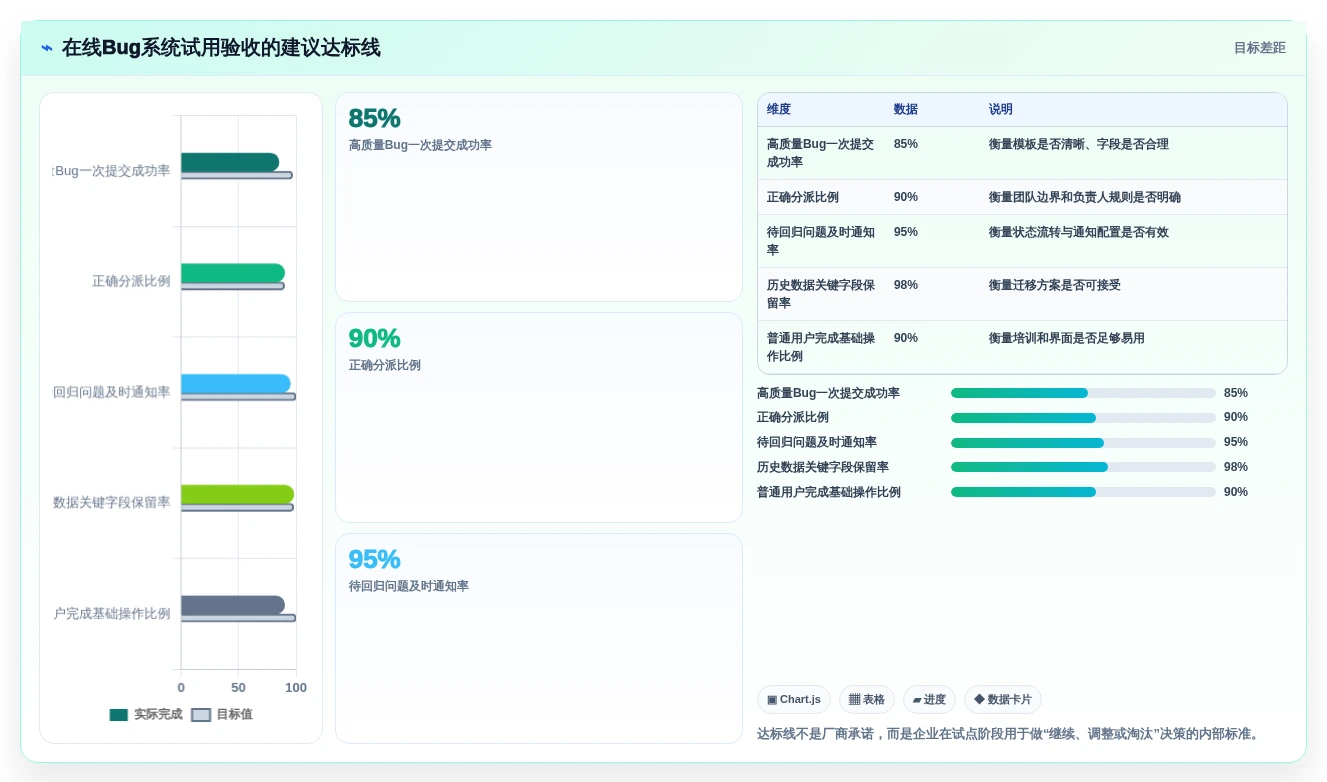The image size is (1327, 782).
Task: Click table cell 历史数据关键字段保留率
Action: click(x=821, y=294)
